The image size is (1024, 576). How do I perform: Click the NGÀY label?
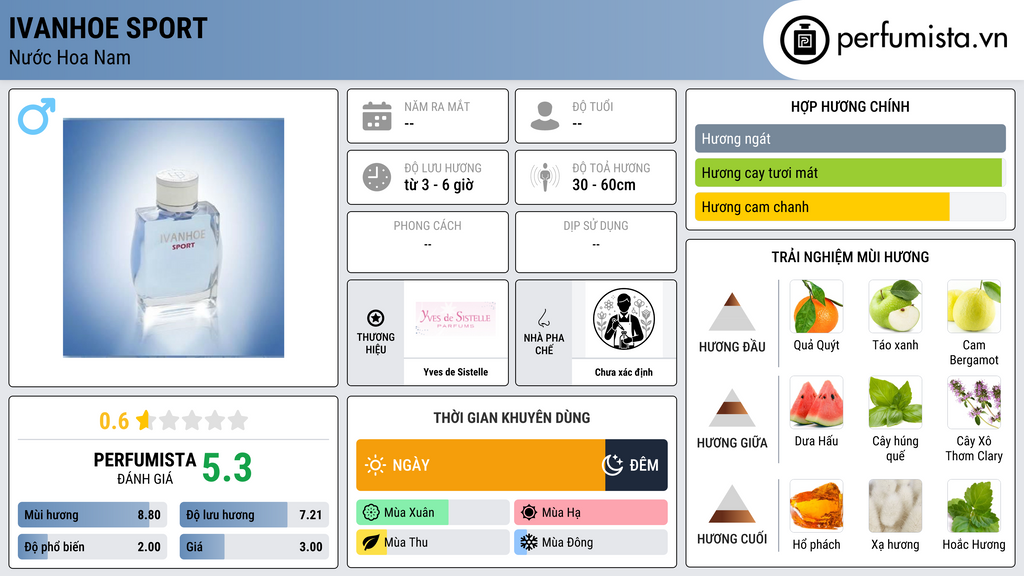tap(411, 465)
